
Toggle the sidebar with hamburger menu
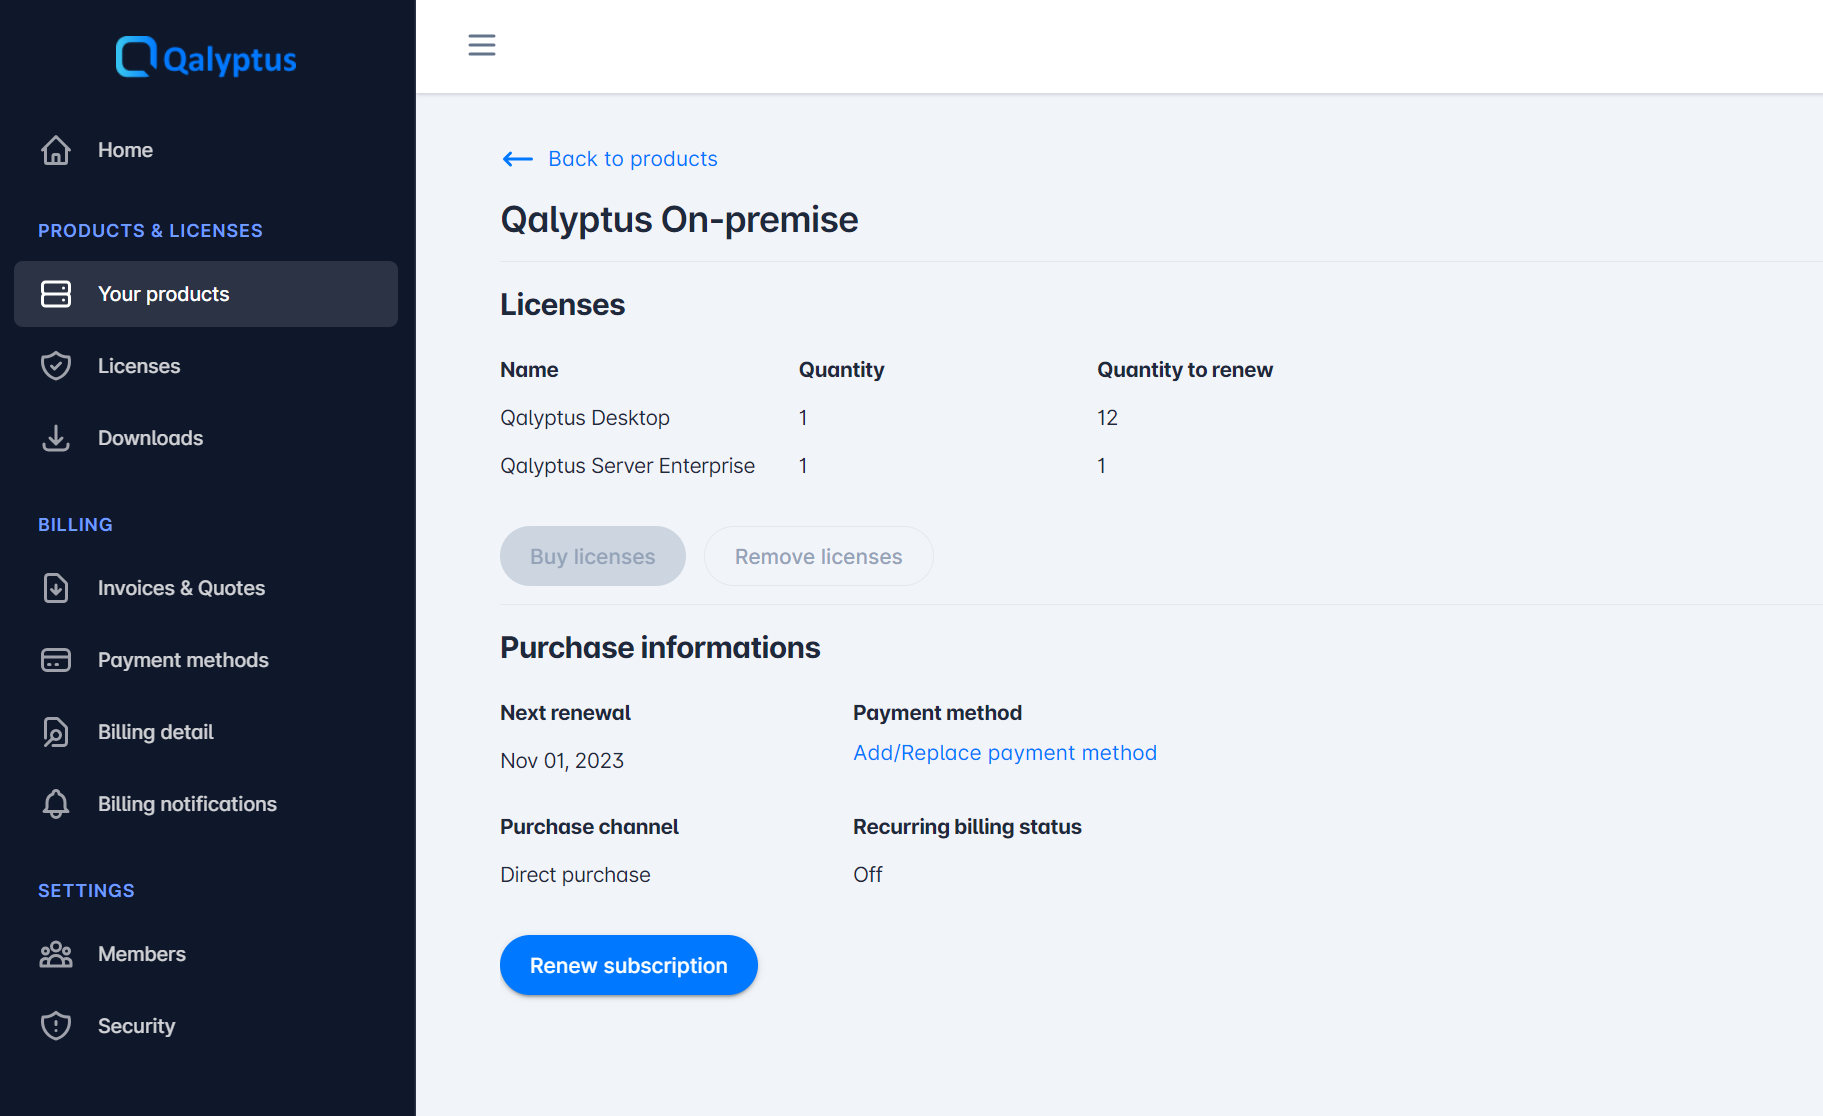tap(482, 45)
